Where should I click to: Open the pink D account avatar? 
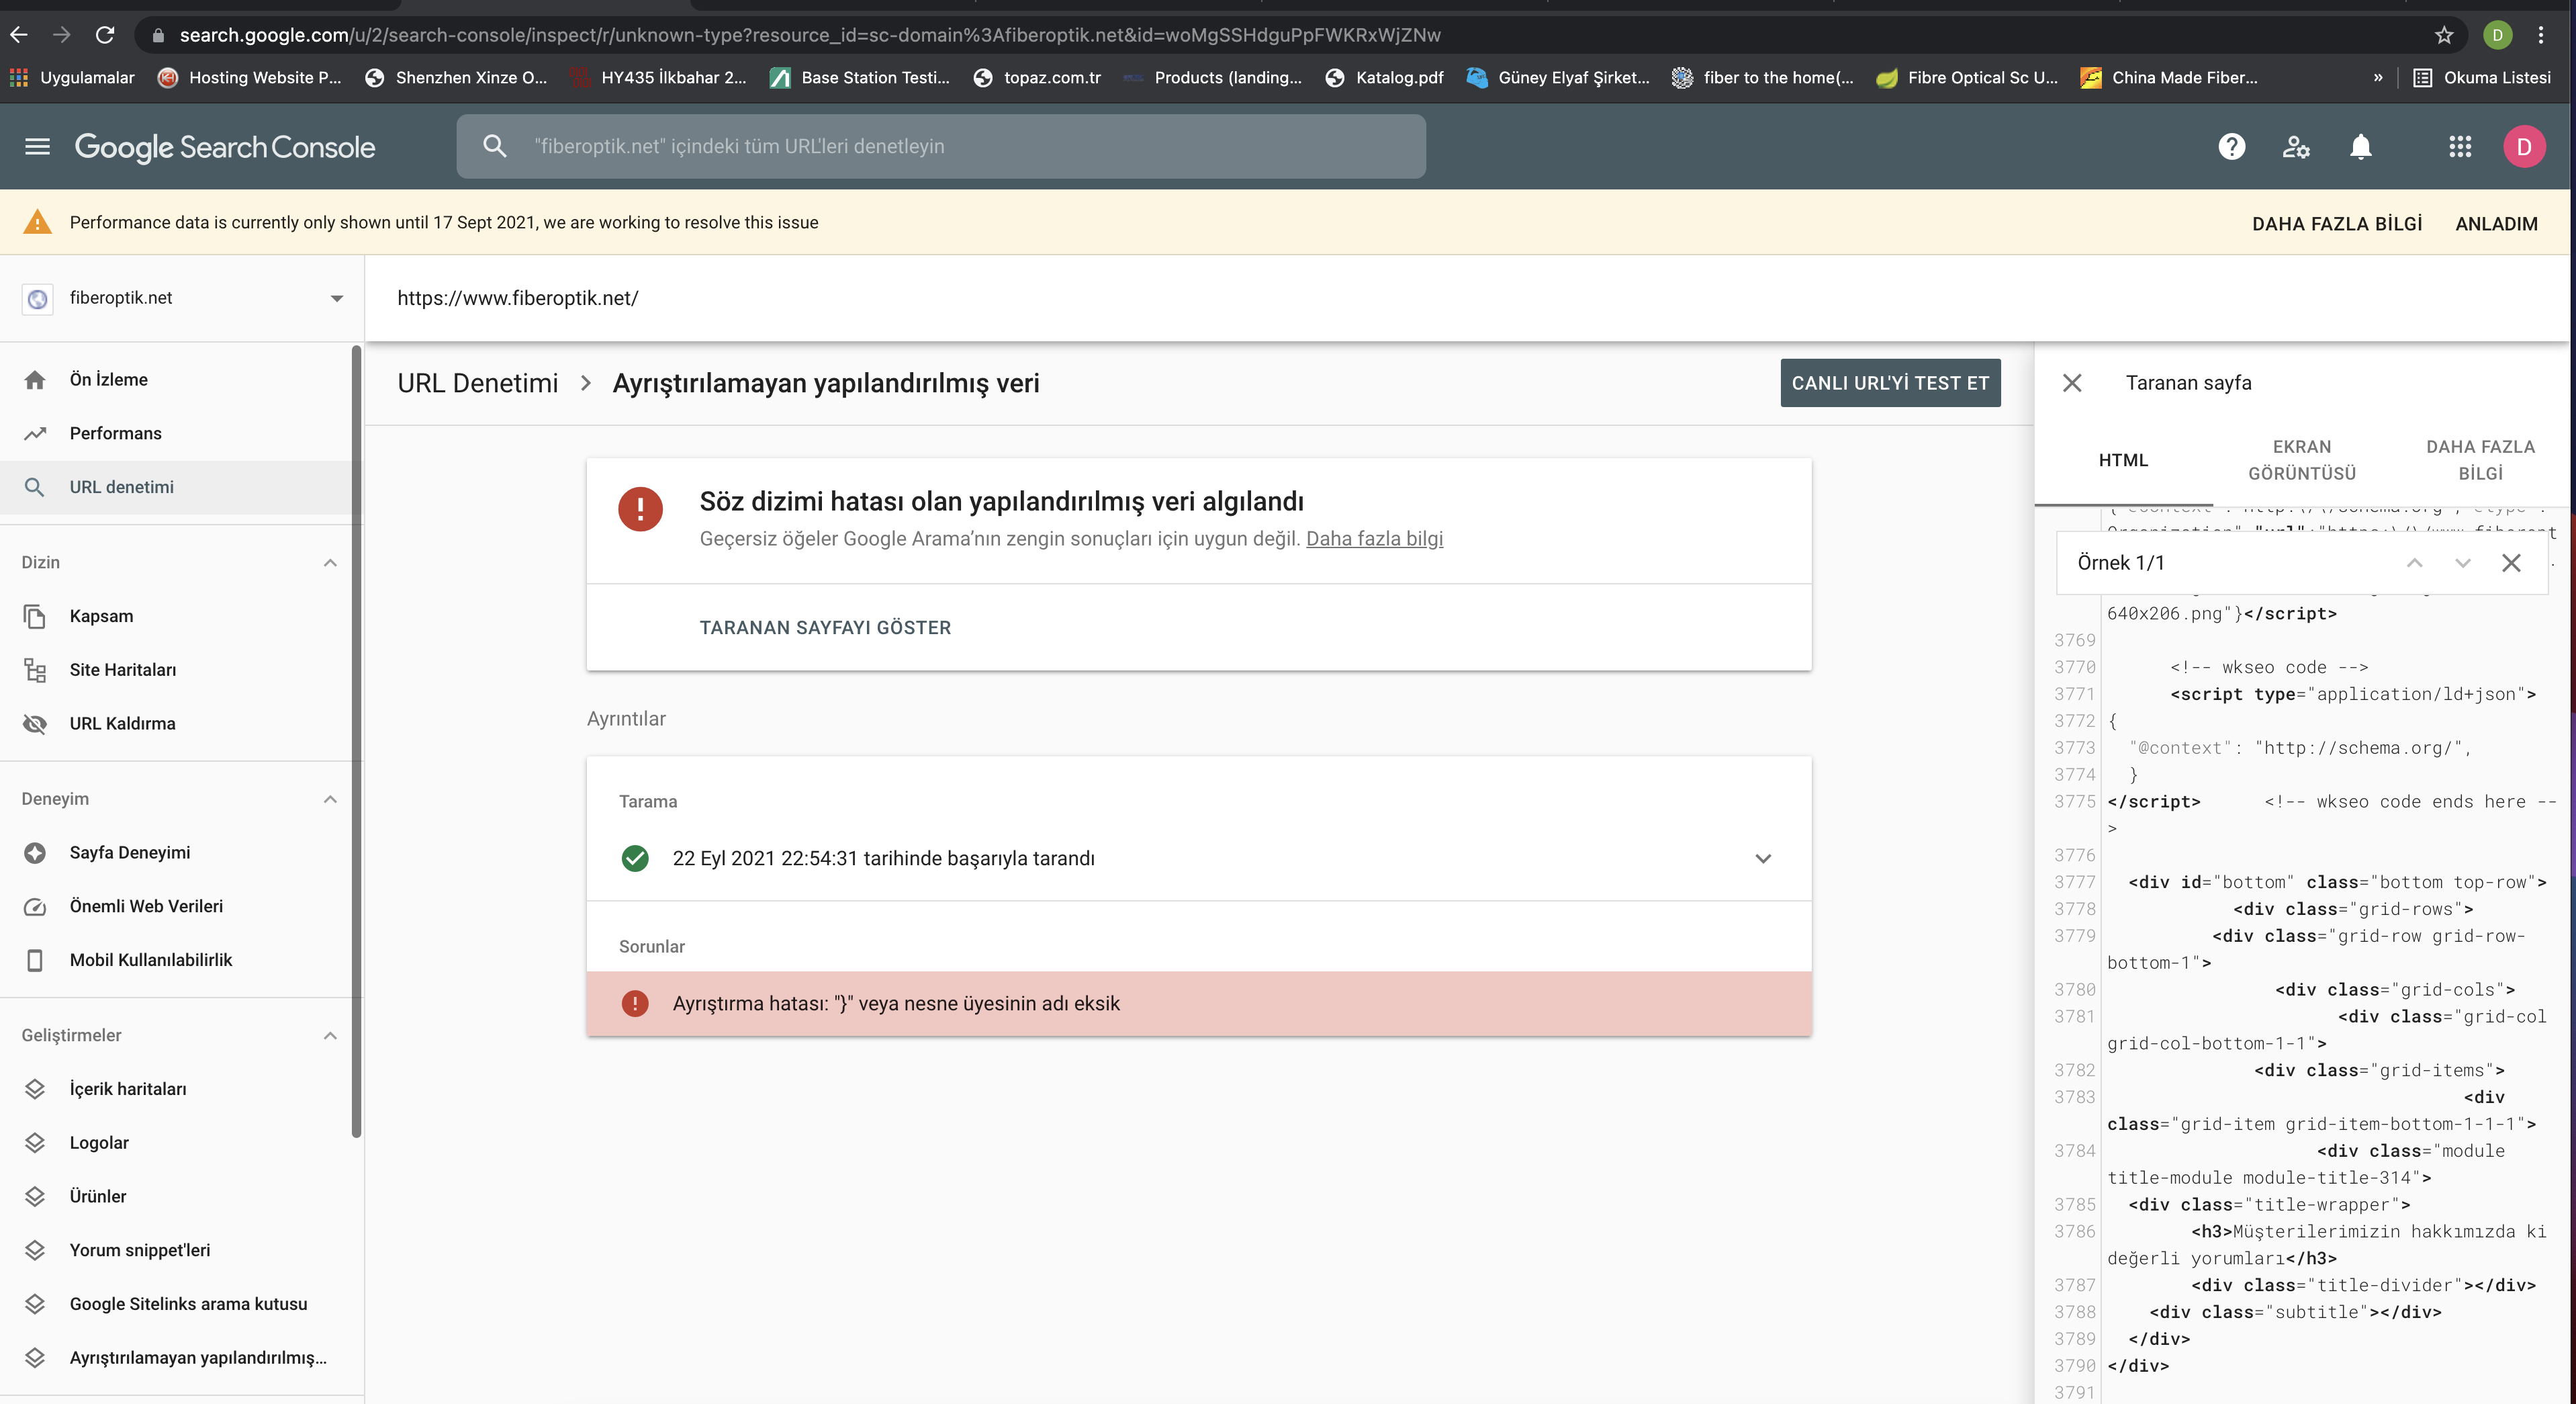[x=2523, y=147]
